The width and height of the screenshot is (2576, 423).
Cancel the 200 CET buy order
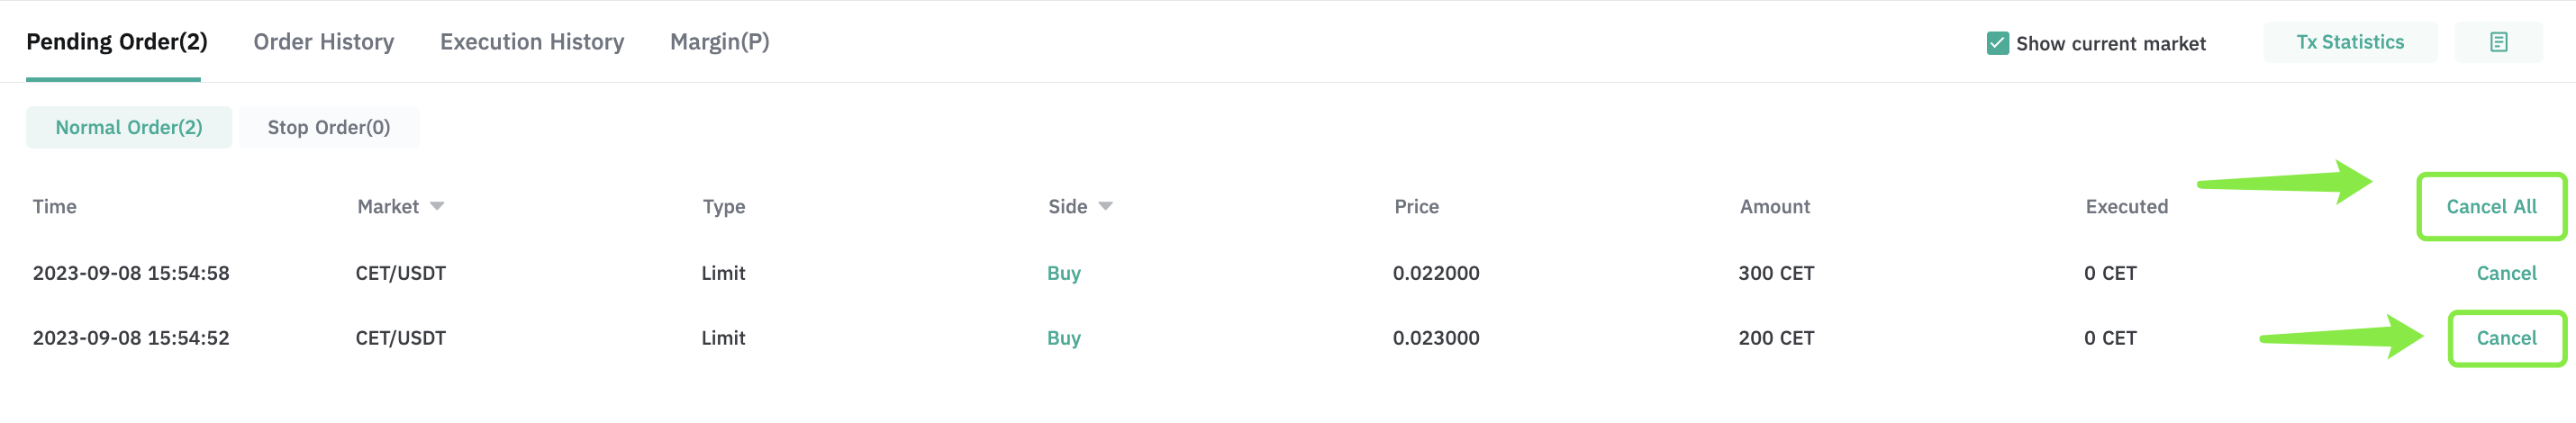pos(2506,338)
